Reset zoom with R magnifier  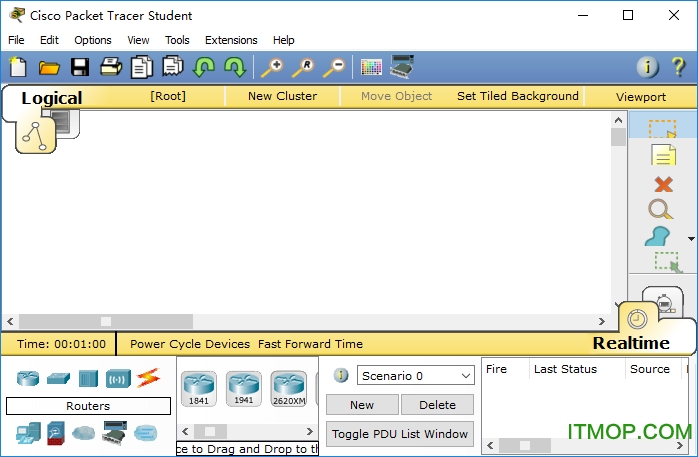tap(303, 68)
